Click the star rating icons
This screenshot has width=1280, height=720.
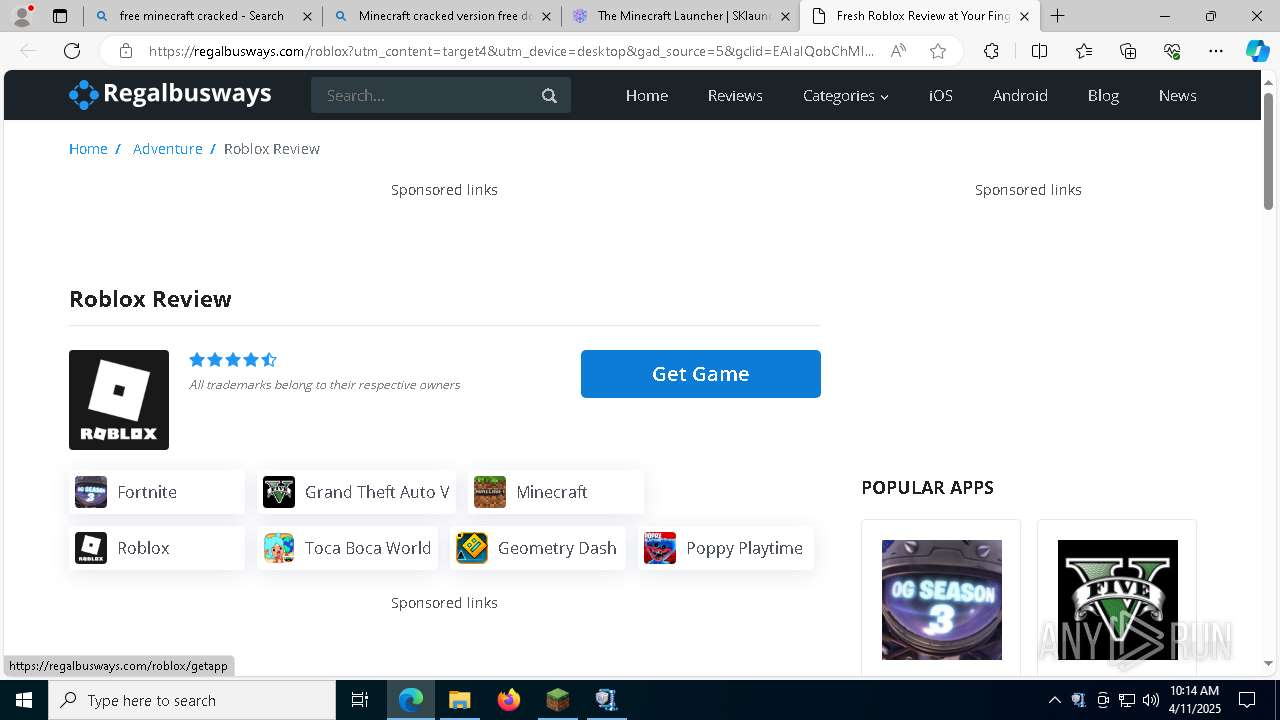tap(233, 360)
